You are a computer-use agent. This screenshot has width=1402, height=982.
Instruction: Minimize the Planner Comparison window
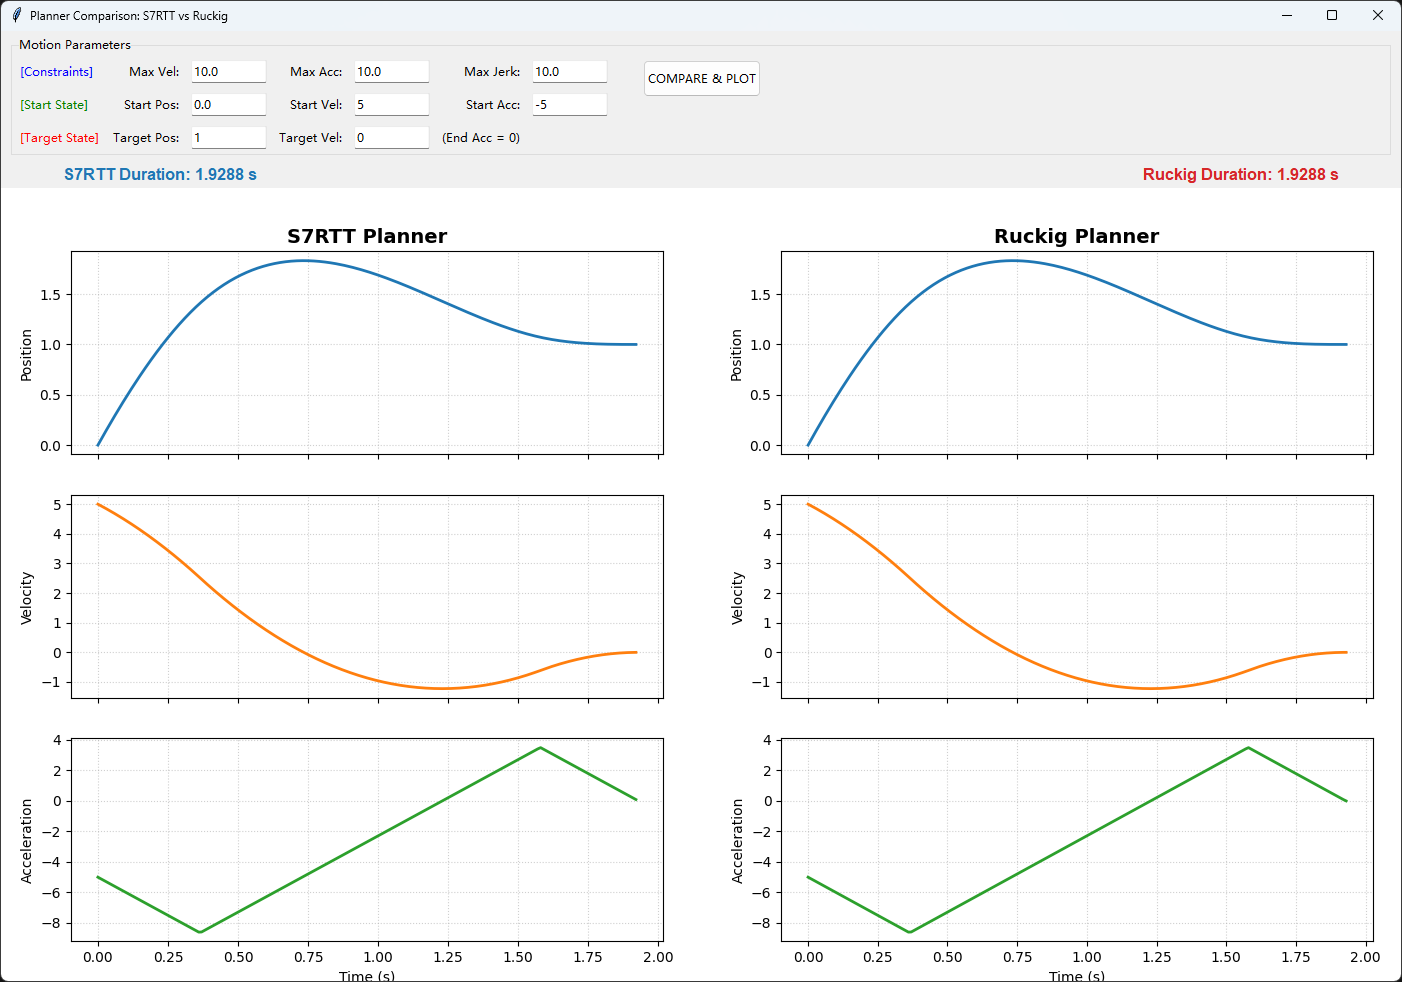[1286, 15]
